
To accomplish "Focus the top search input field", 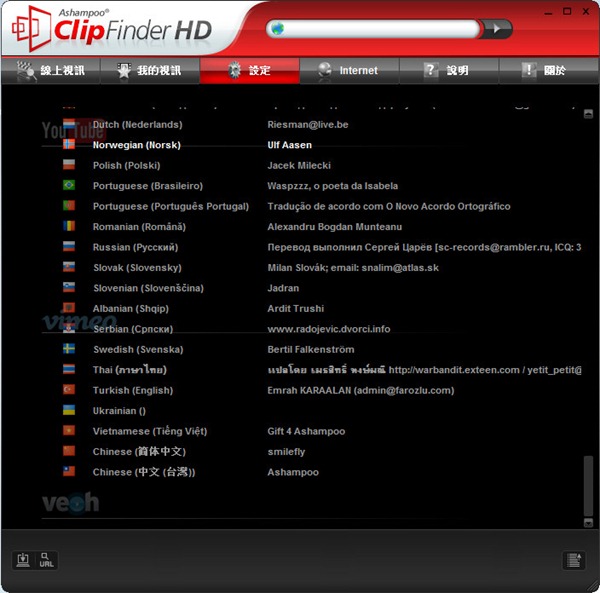I will [x=373, y=29].
